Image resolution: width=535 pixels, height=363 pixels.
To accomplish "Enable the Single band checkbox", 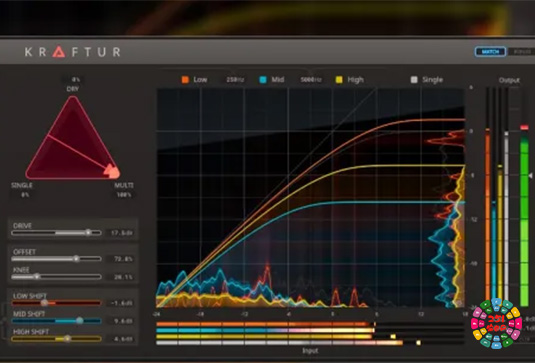I will 414,80.
